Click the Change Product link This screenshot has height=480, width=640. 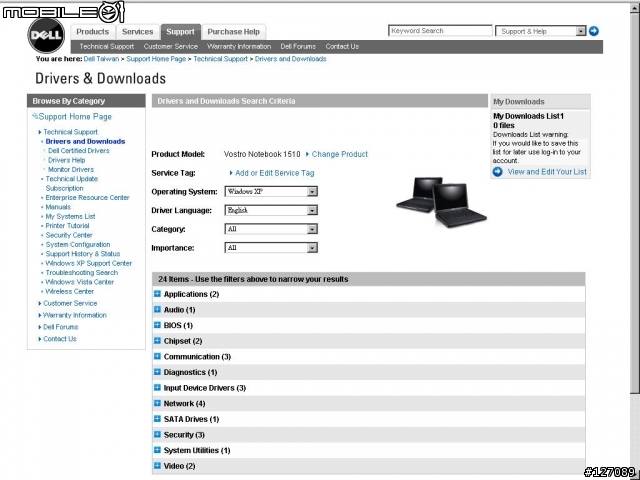[340, 154]
